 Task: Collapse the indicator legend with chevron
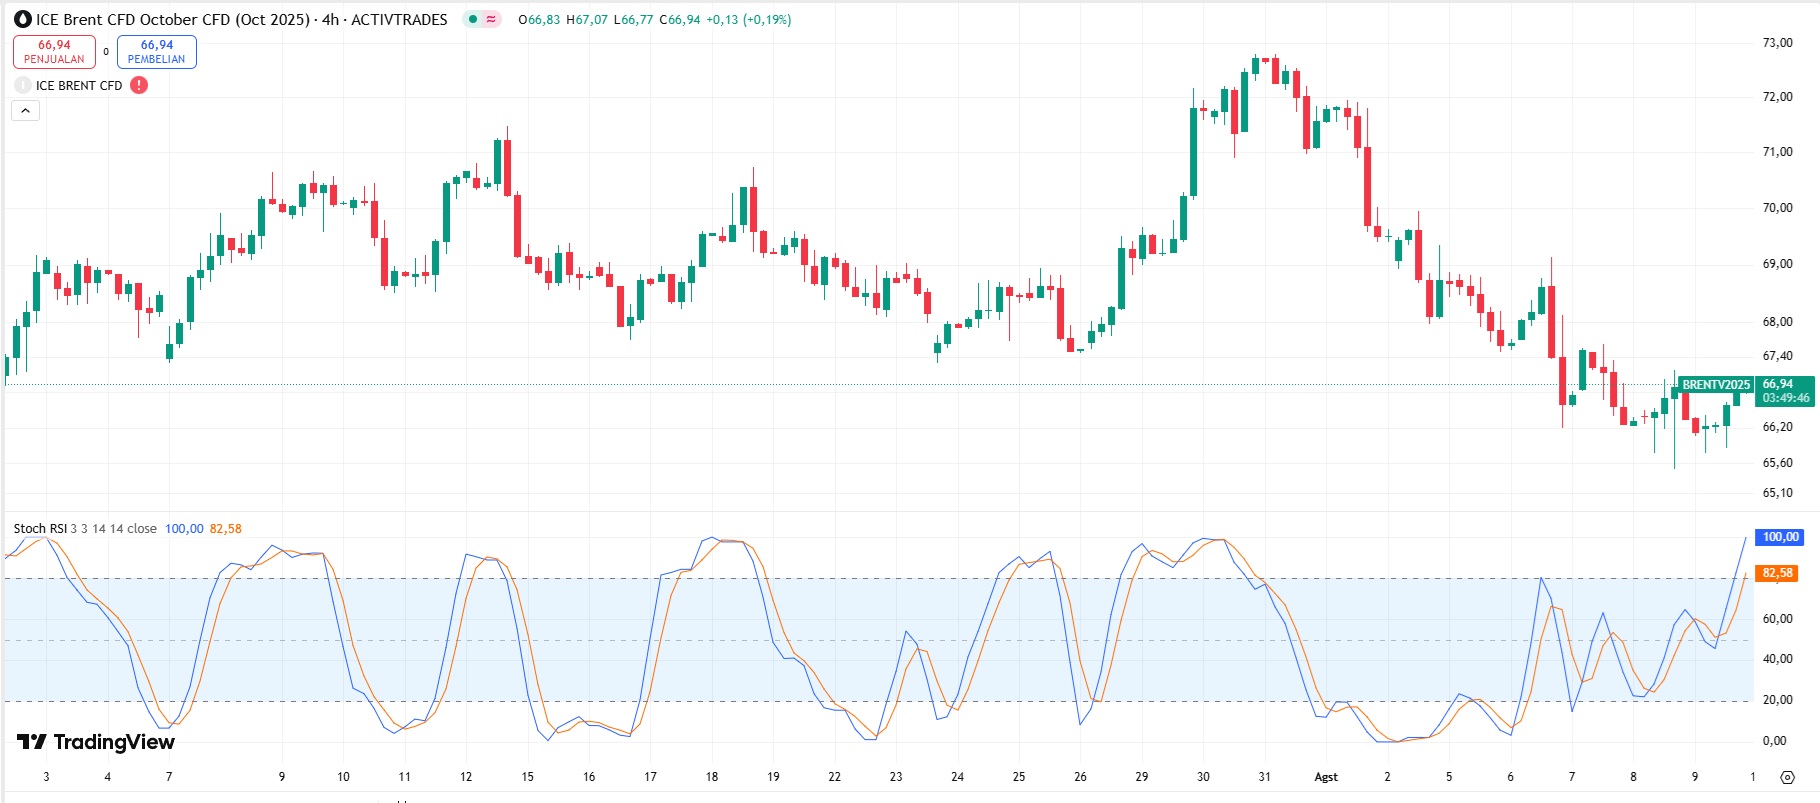25,111
